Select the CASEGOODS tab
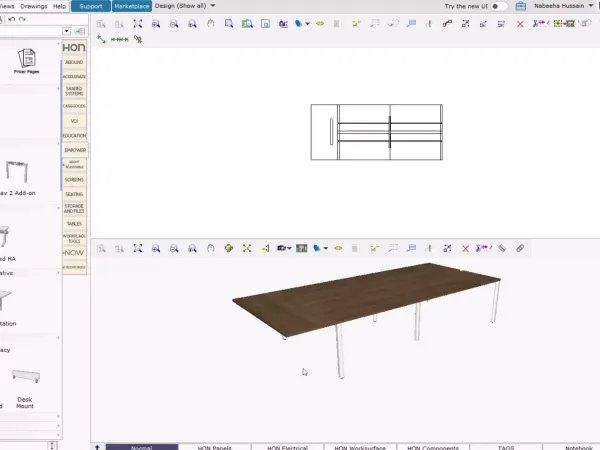Image resolution: width=600 pixels, height=450 pixels. click(x=74, y=106)
